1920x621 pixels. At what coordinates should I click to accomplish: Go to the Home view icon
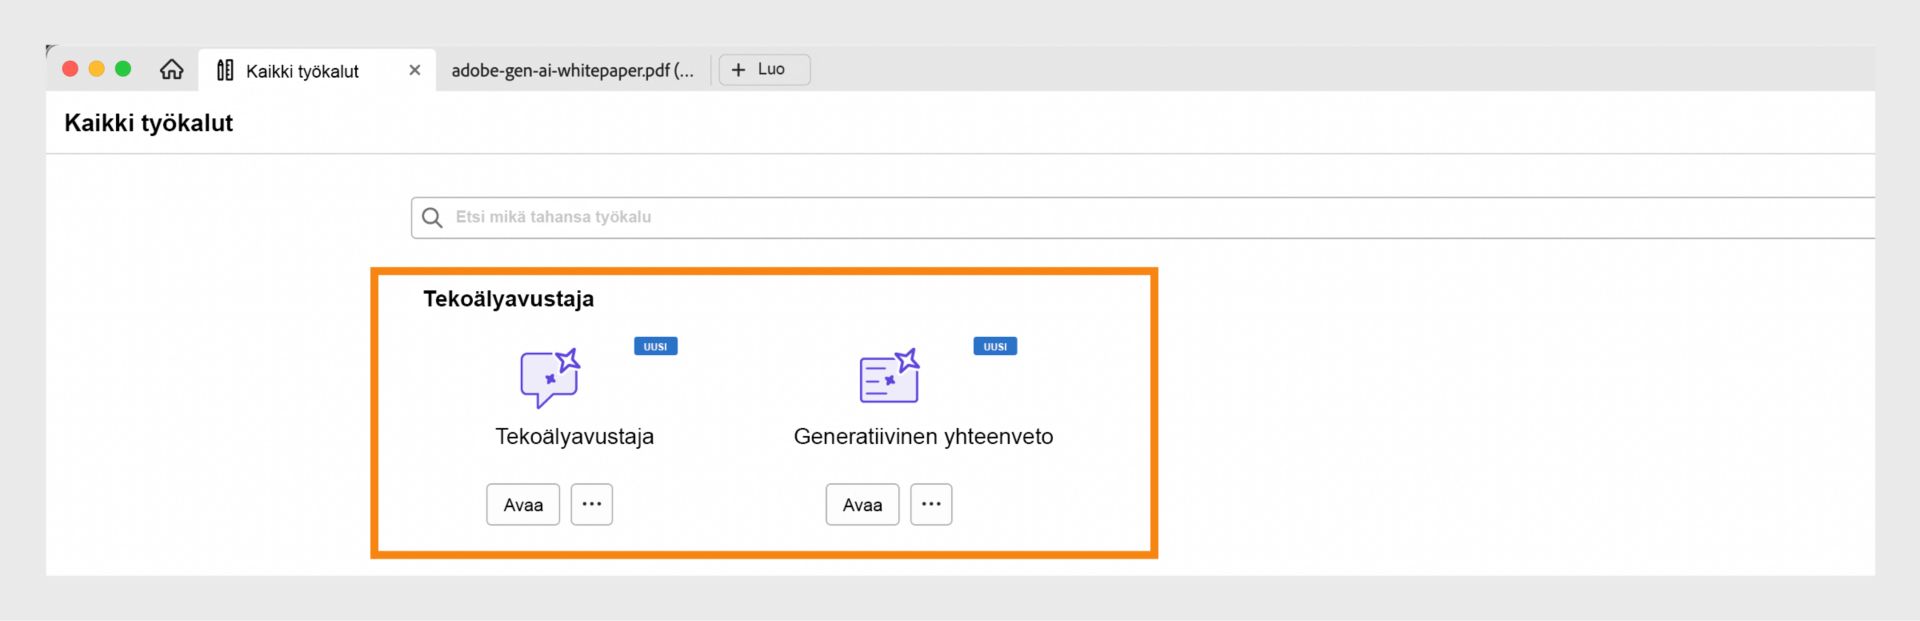tap(172, 69)
